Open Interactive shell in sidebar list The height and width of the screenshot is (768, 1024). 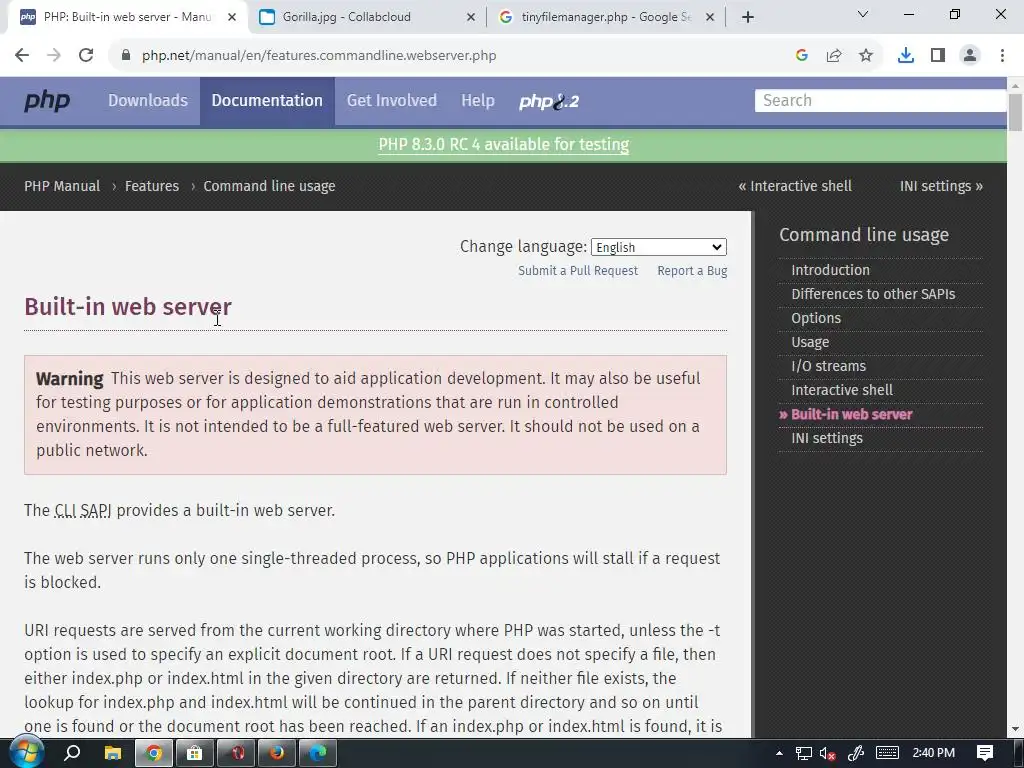point(842,391)
